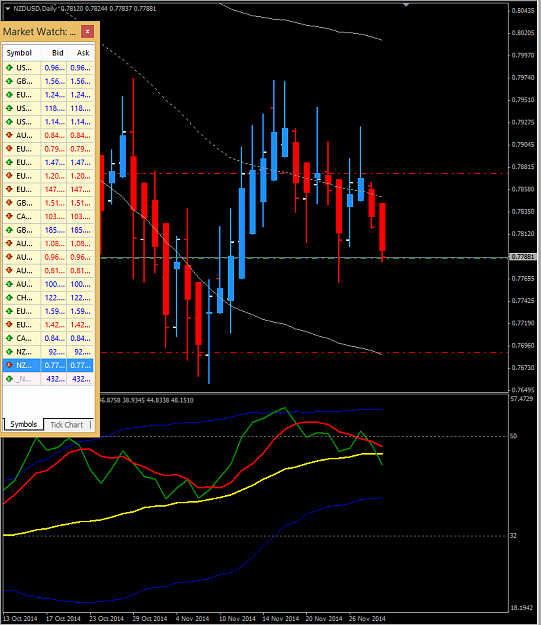Click the red down arrow in the EU... 147 row

click(x=9, y=190)
